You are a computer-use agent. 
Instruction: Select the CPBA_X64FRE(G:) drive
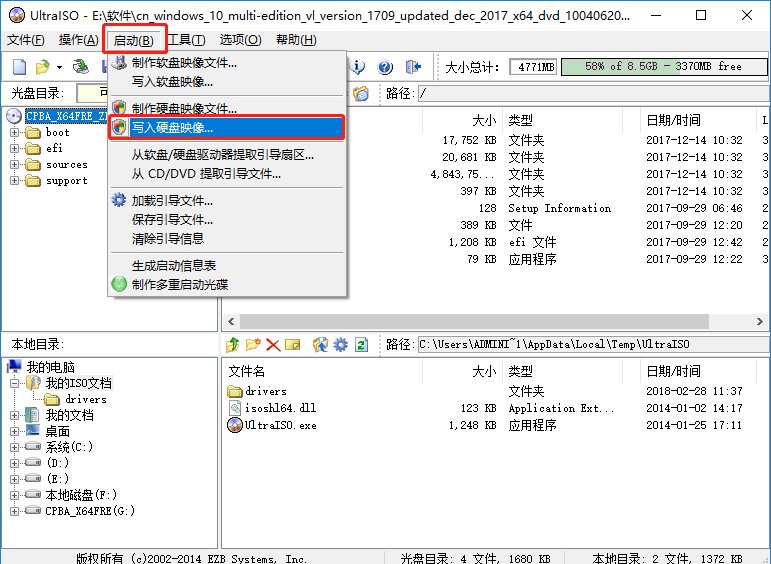[x=90, y=511]
